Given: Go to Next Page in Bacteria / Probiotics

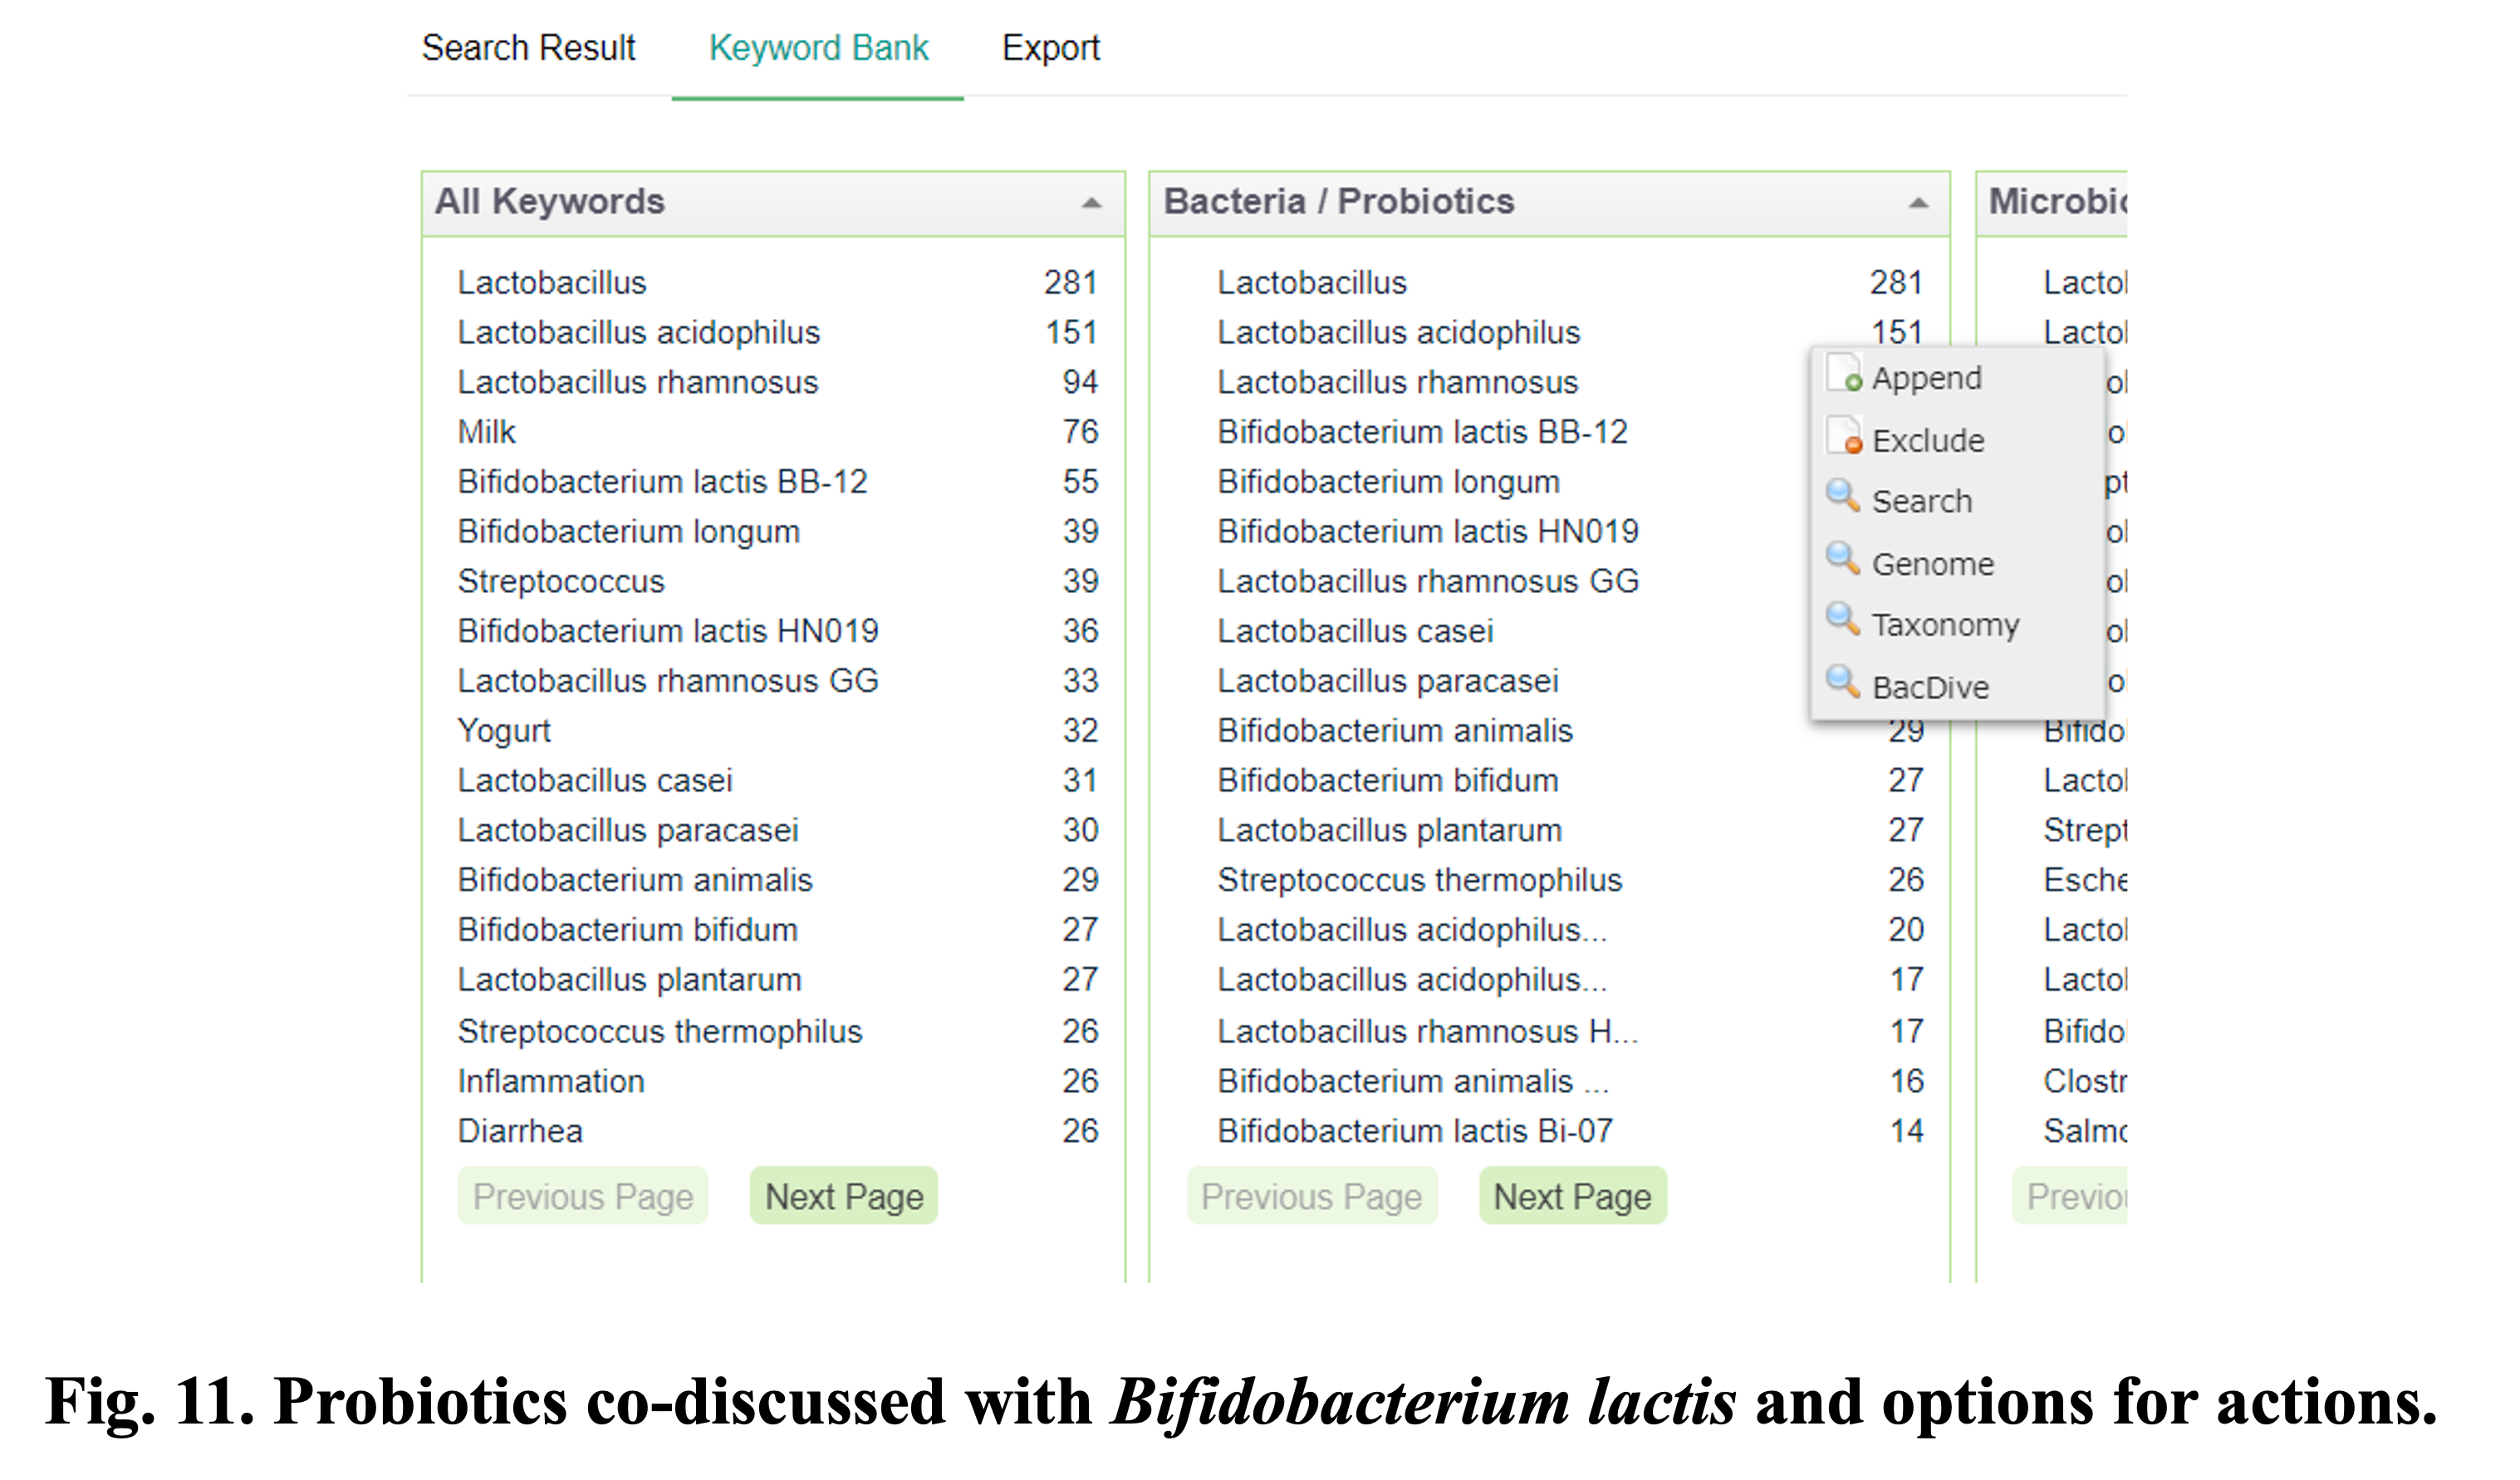Looking at the screenshot, I should pyautogui.click(x=1572, y=1196).
